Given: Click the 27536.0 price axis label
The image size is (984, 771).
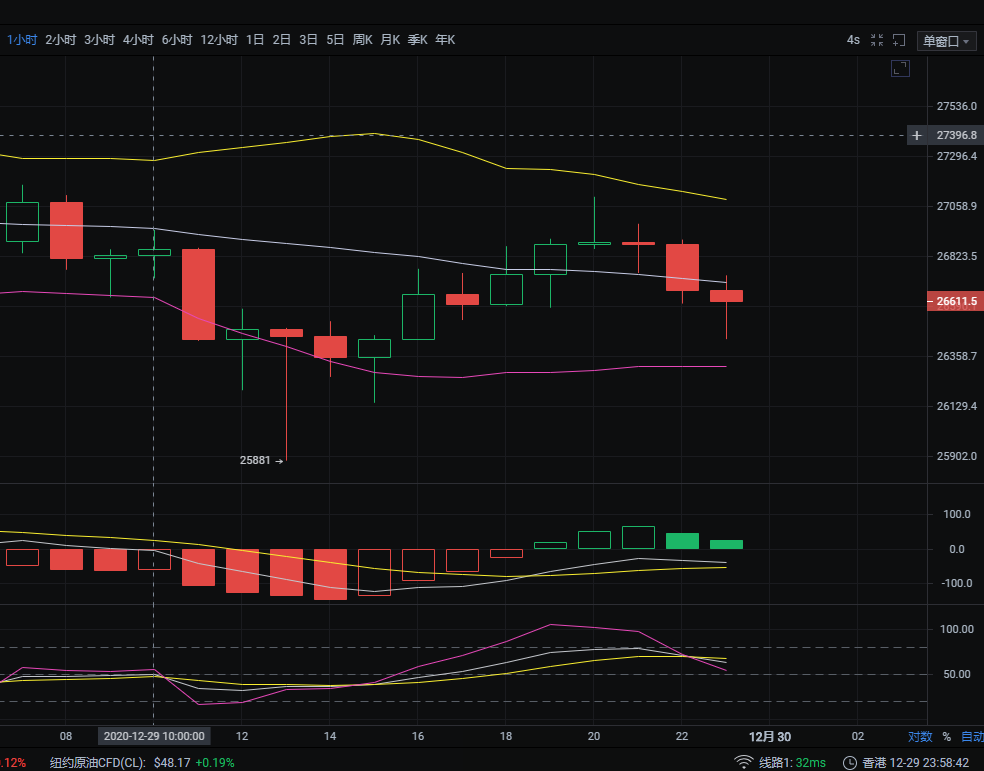Looking at the screenshot, I should [x=956, y=106].
